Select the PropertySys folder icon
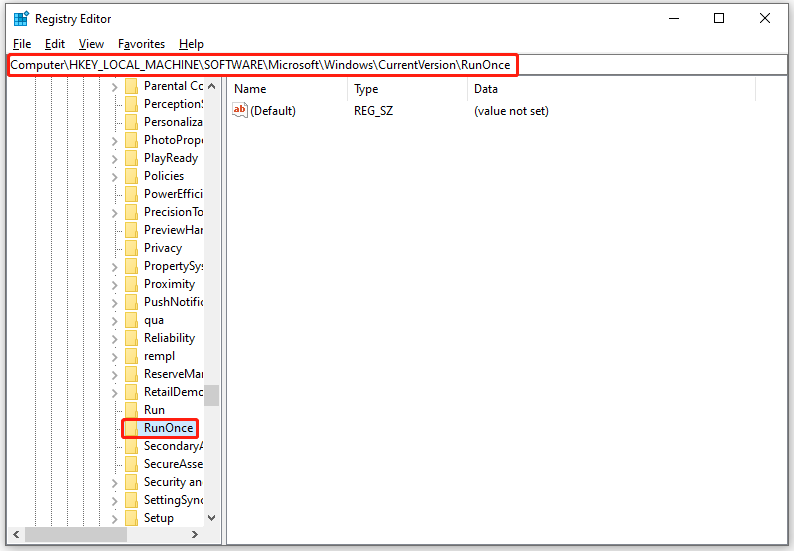The height and width of the screenshot is (551, 794). coord(131,266)
